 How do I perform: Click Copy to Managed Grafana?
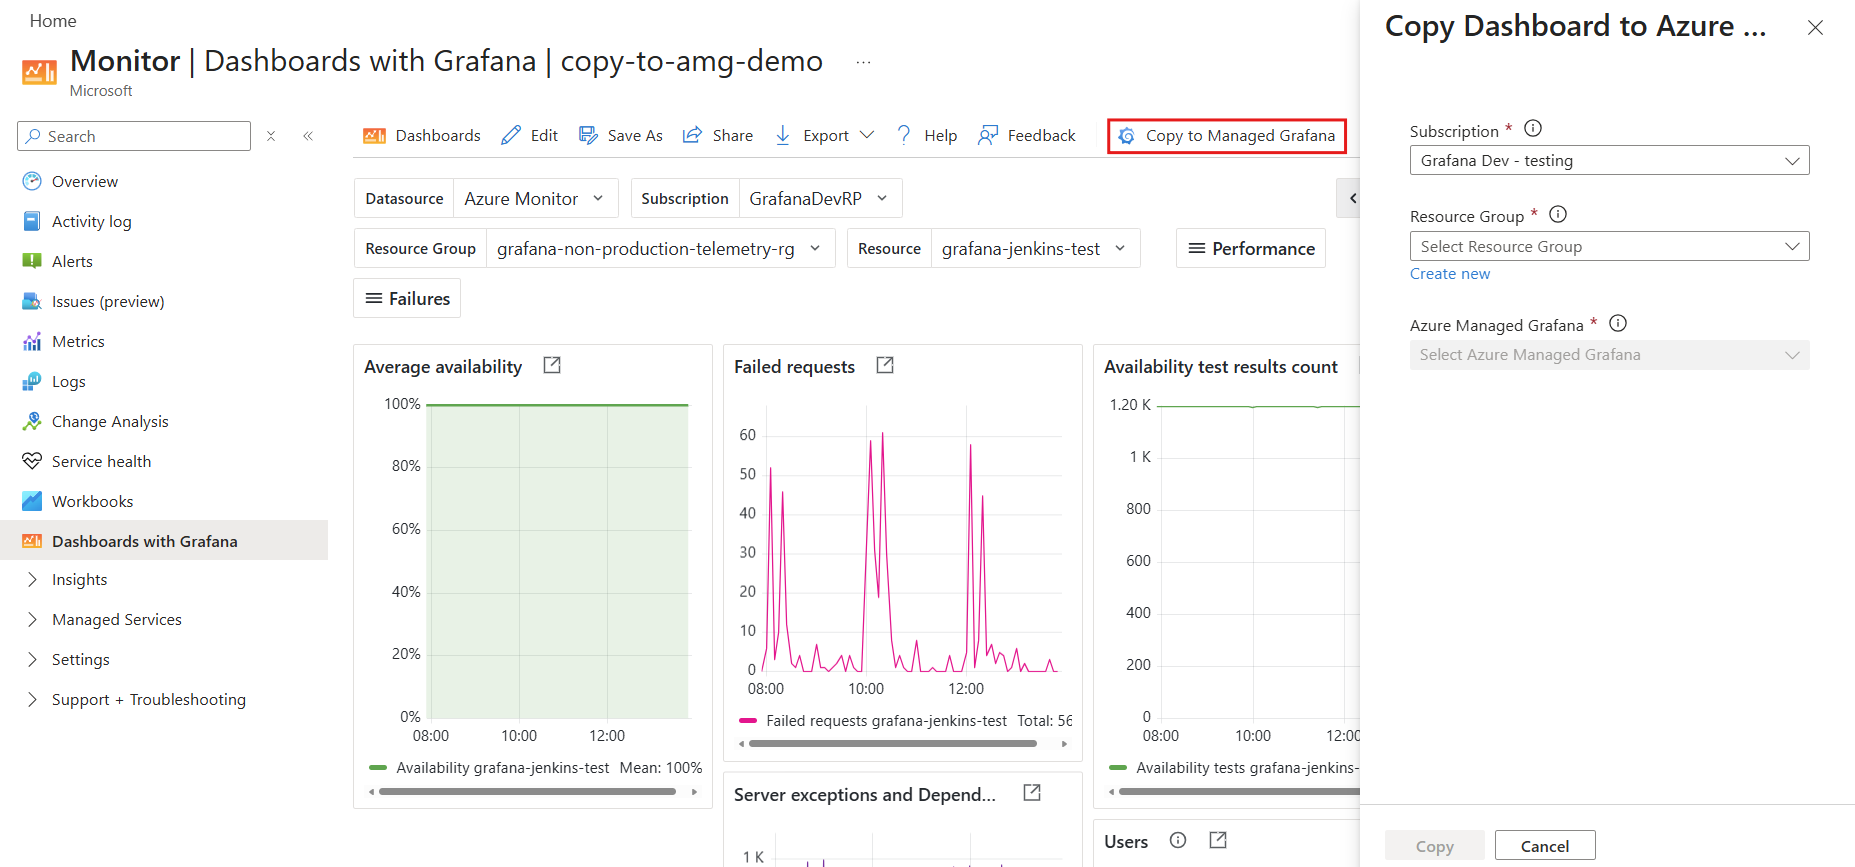coord(1227,135)
